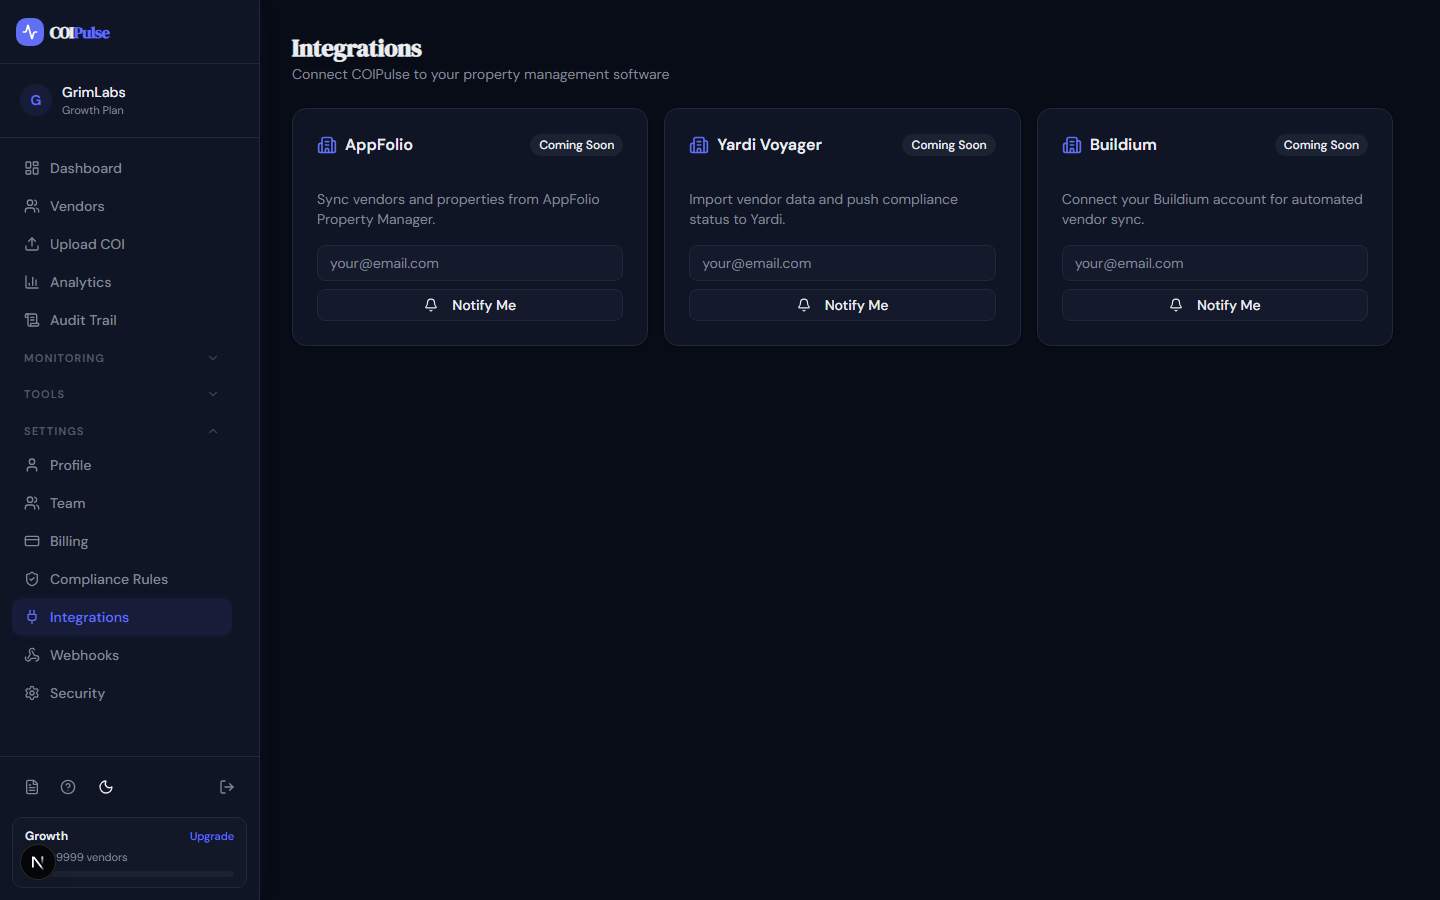Click the Audit Trail scroll icon
The height and width of the screenshot is (900, 1440).
point(32,320)
